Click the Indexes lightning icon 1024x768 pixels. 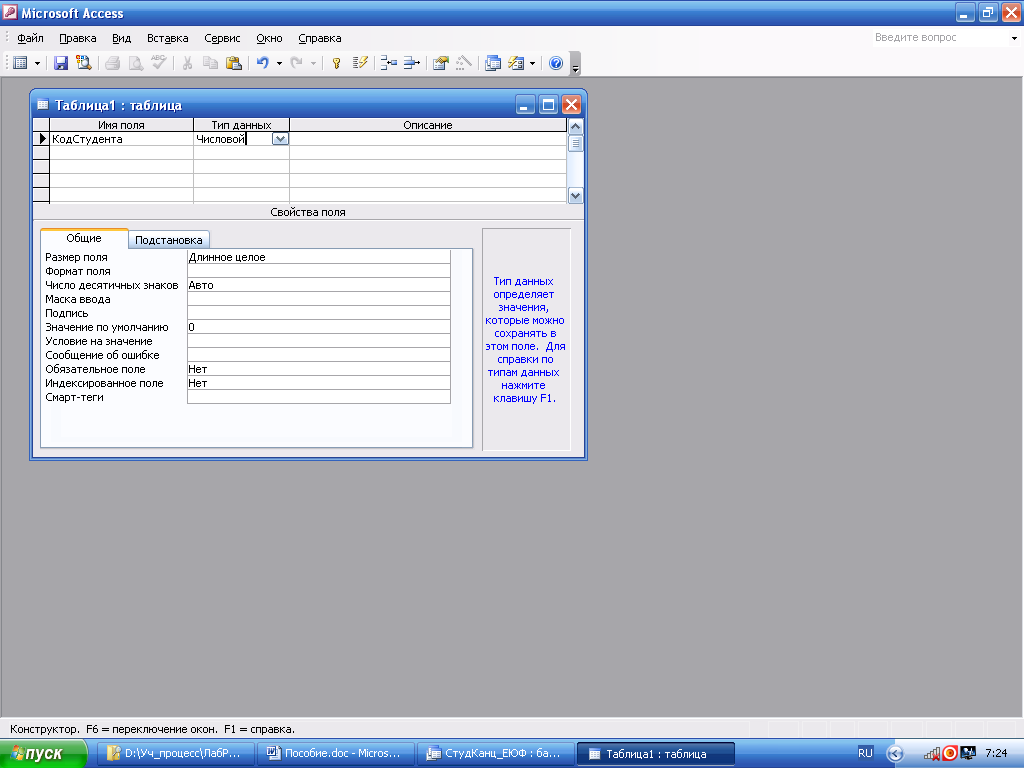point(360,63)
